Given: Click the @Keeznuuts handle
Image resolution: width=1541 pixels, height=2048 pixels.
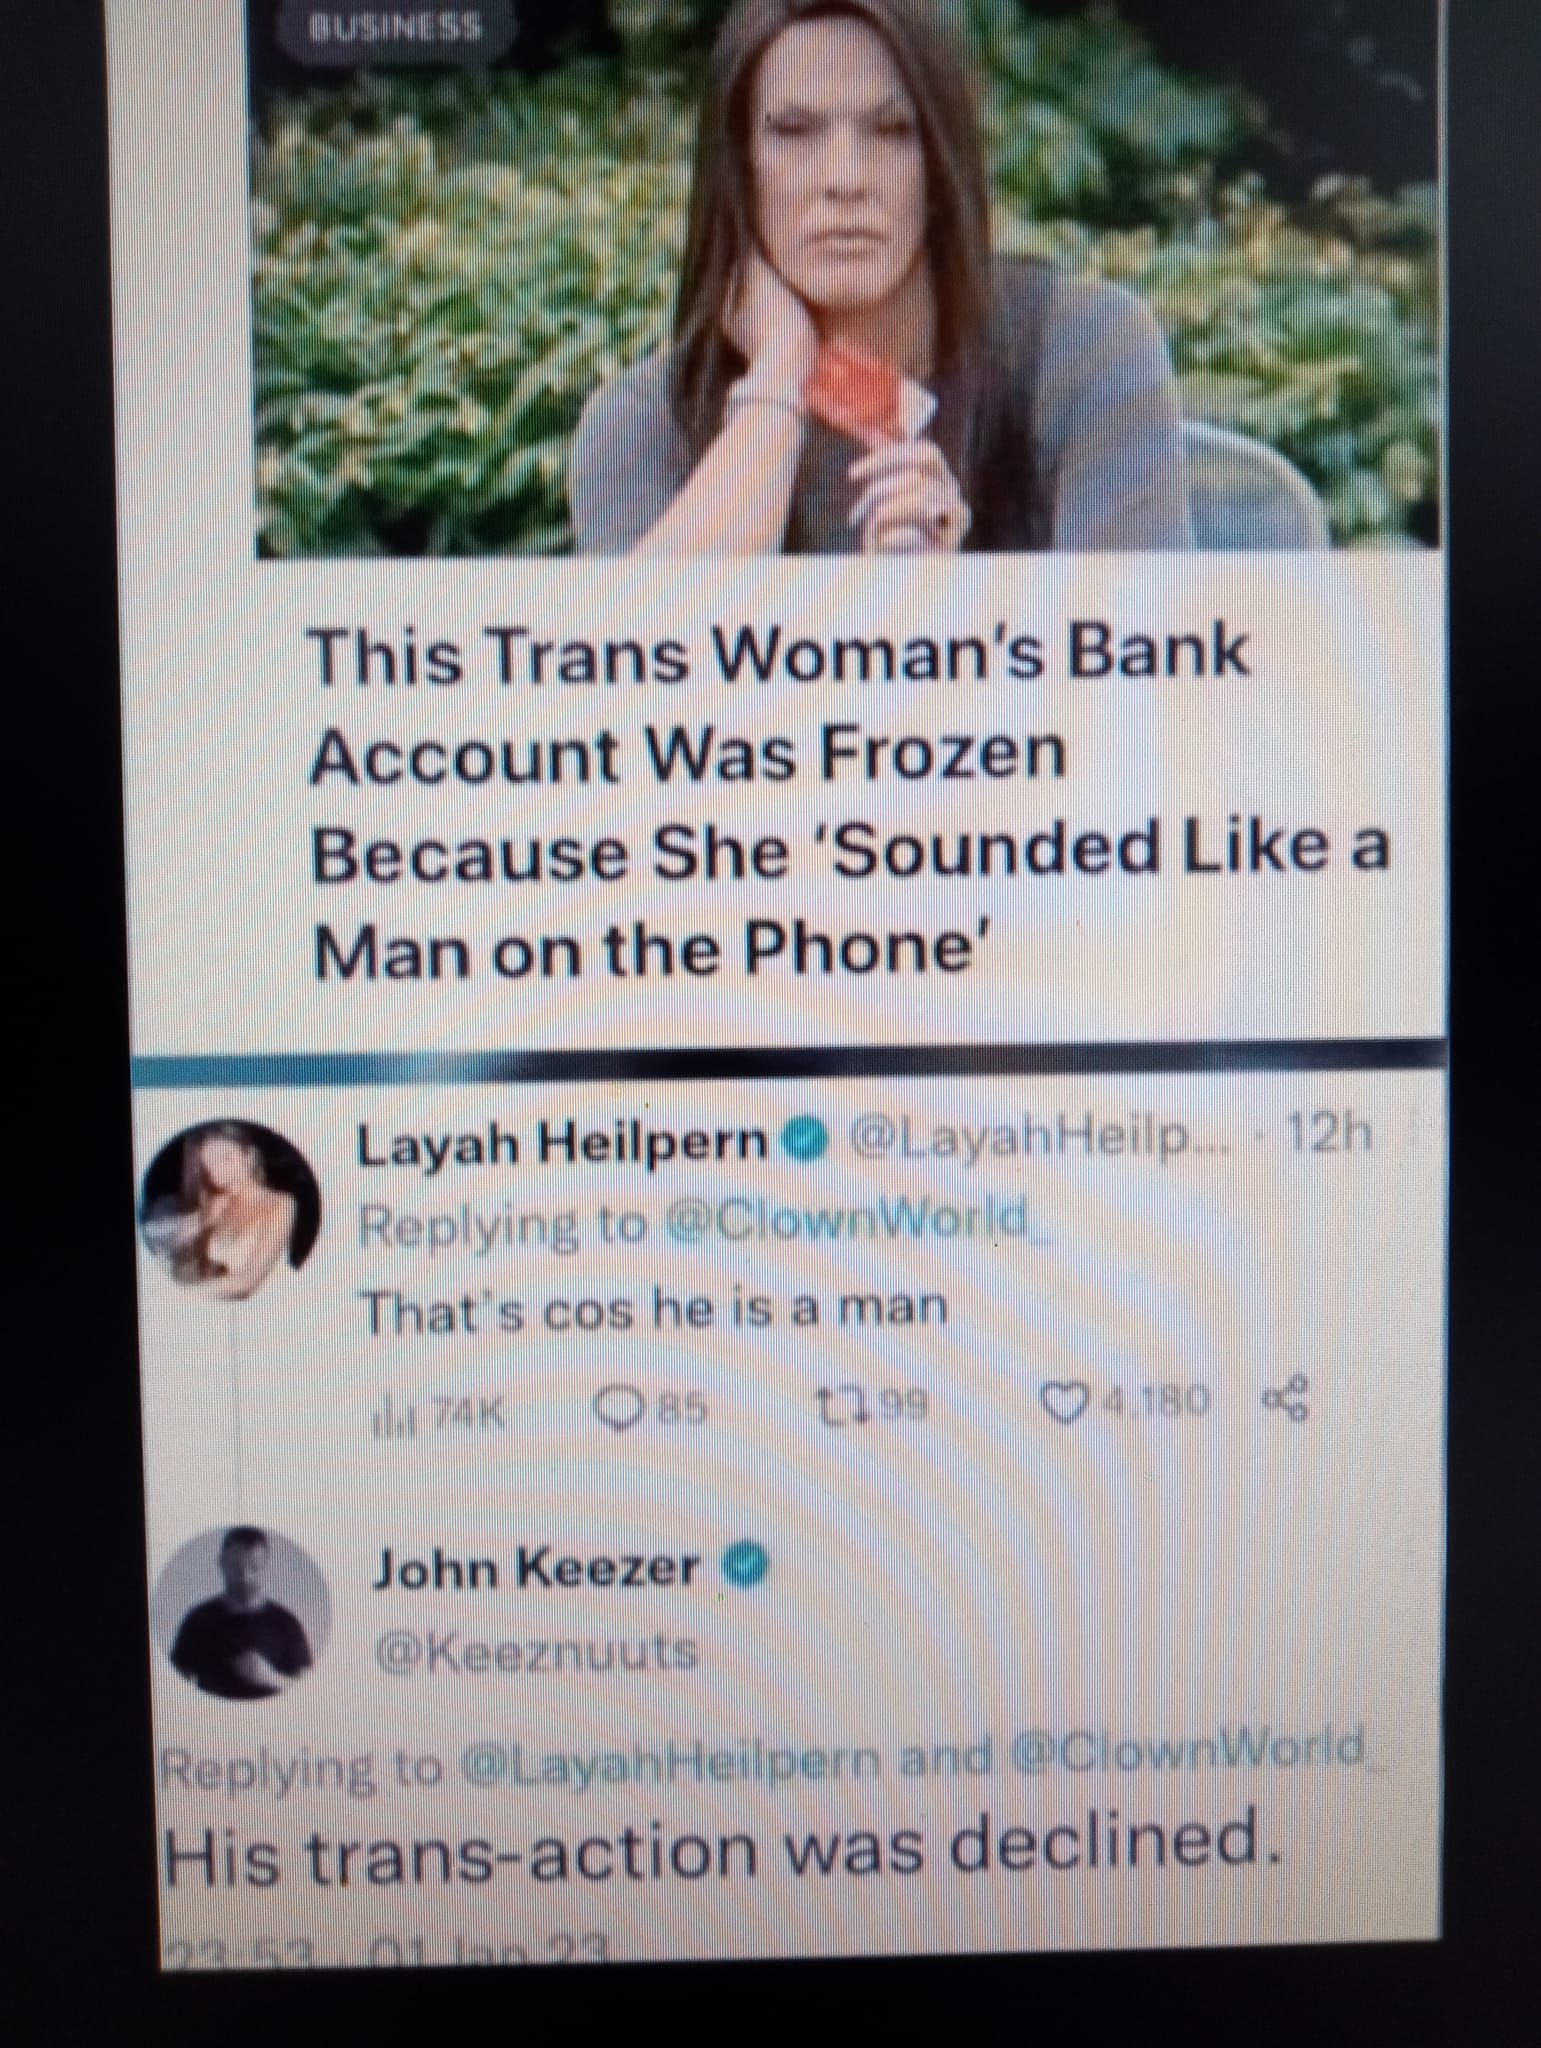Looking at the screenshot, I should [x=534, y=1654].
